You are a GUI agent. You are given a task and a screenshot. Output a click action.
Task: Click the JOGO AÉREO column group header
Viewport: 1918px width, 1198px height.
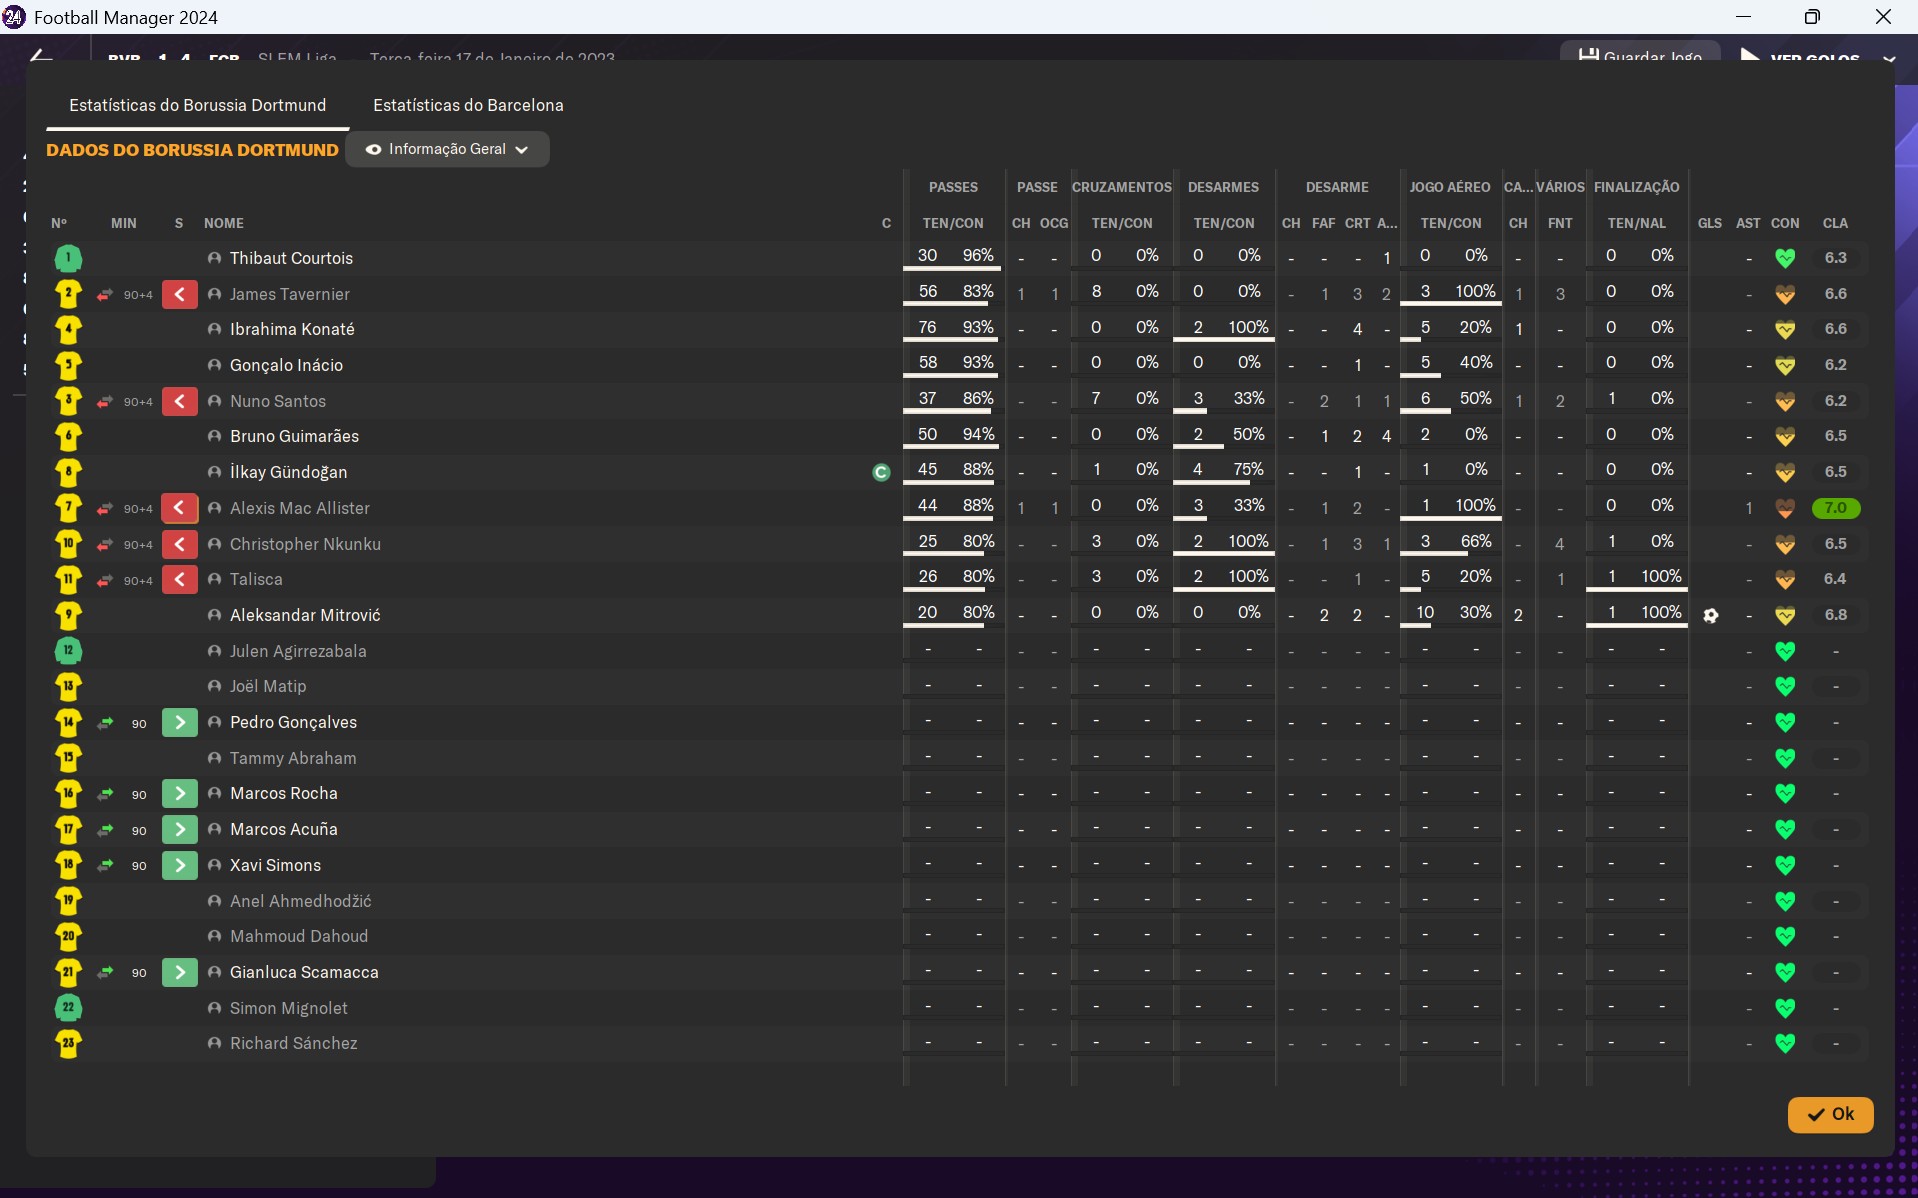1450,187
